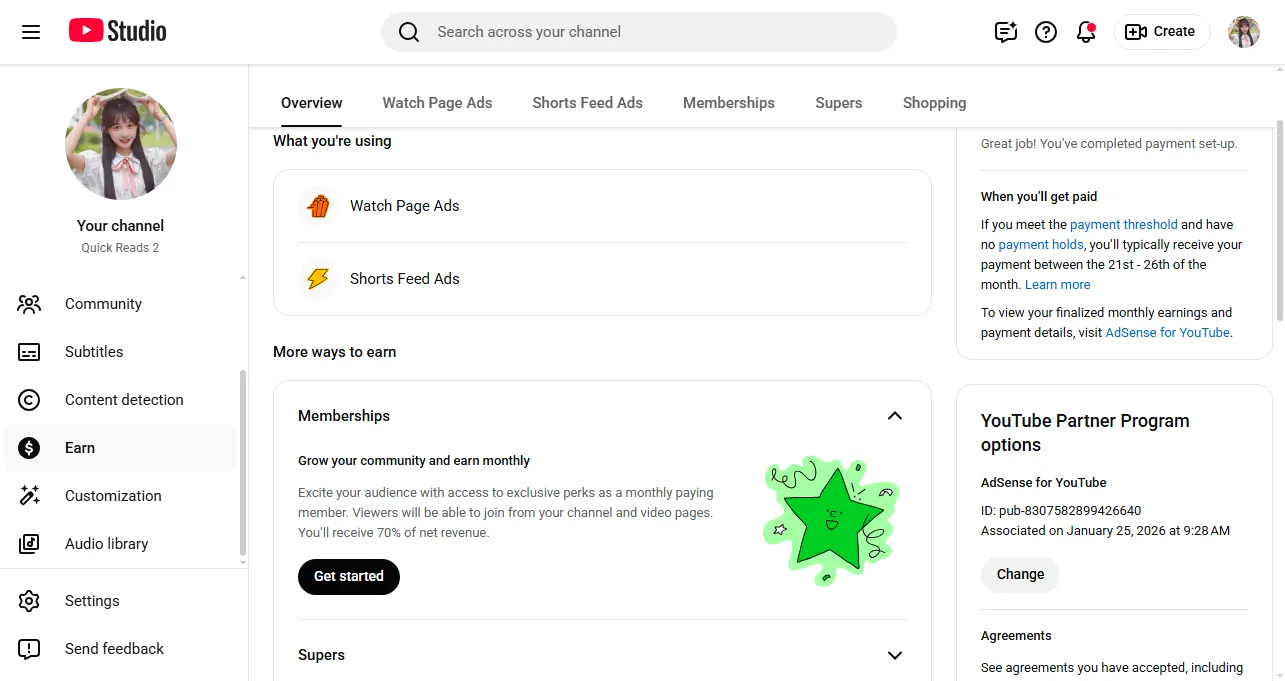Click the search magnifier icon
Viewport: 1285px width, 681px height.
409,32
